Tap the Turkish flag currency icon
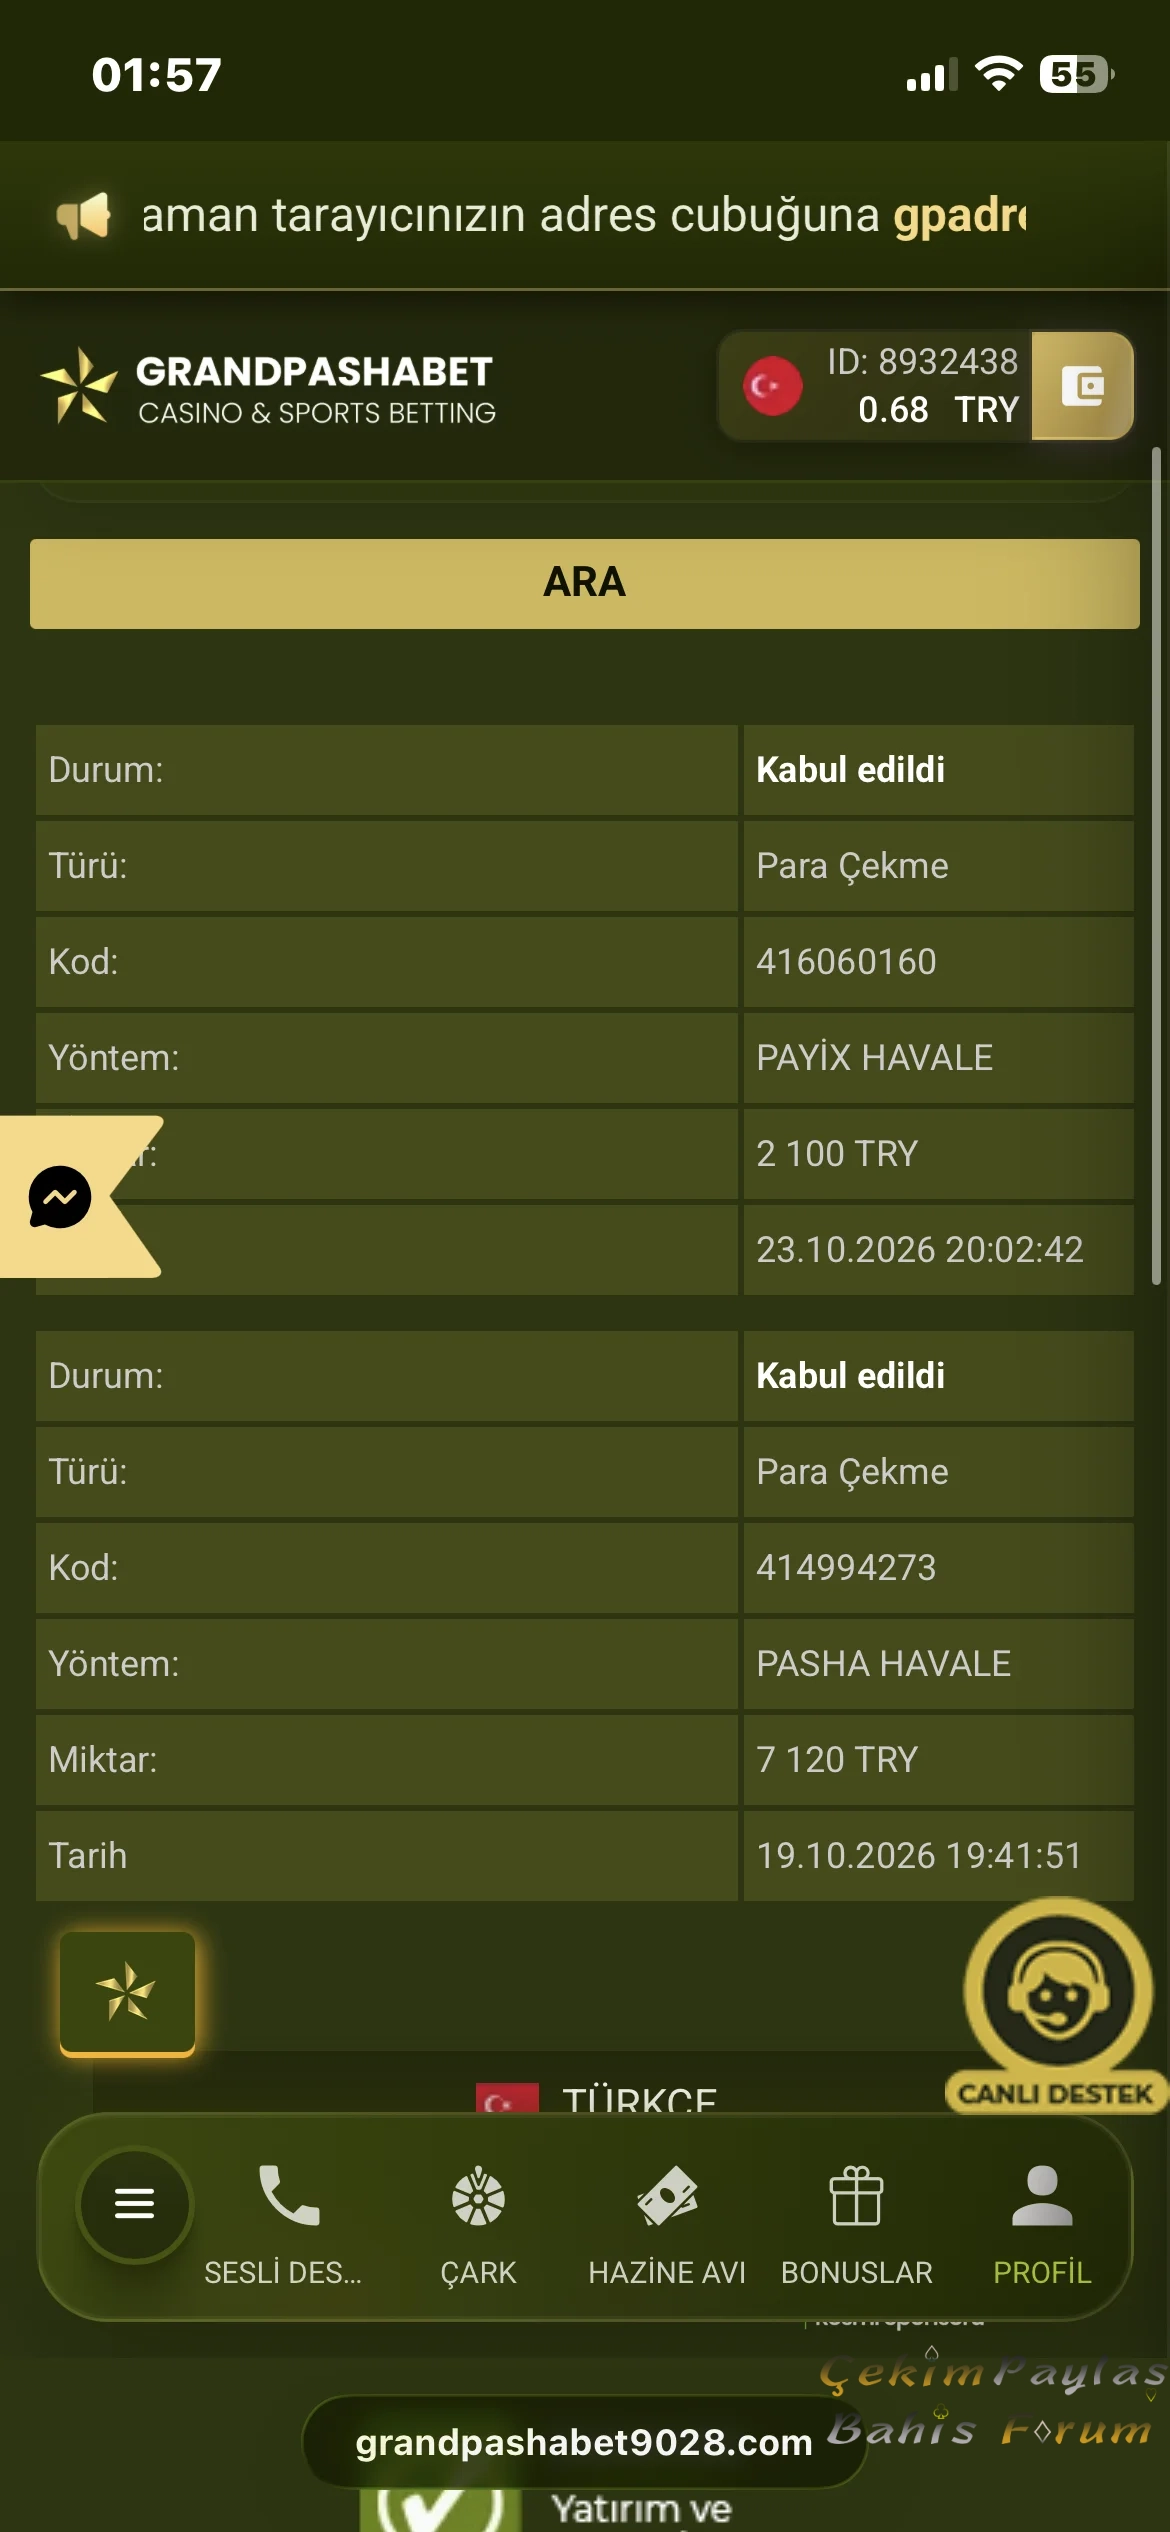1170x2532 pixels. (772, 386)
